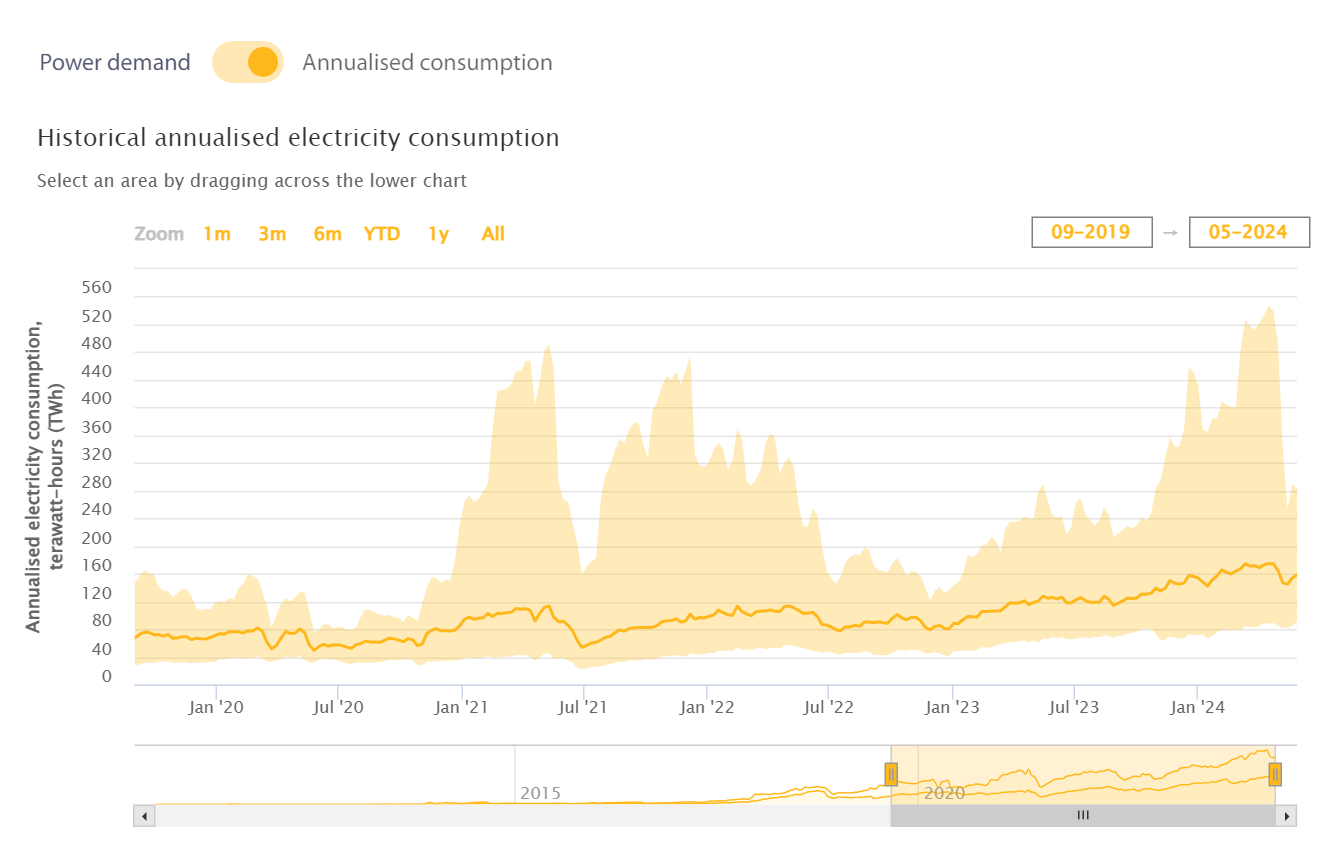Screen dimensions: 1326x846
Task: Click the navigator's left range handle
Action: 891,774
